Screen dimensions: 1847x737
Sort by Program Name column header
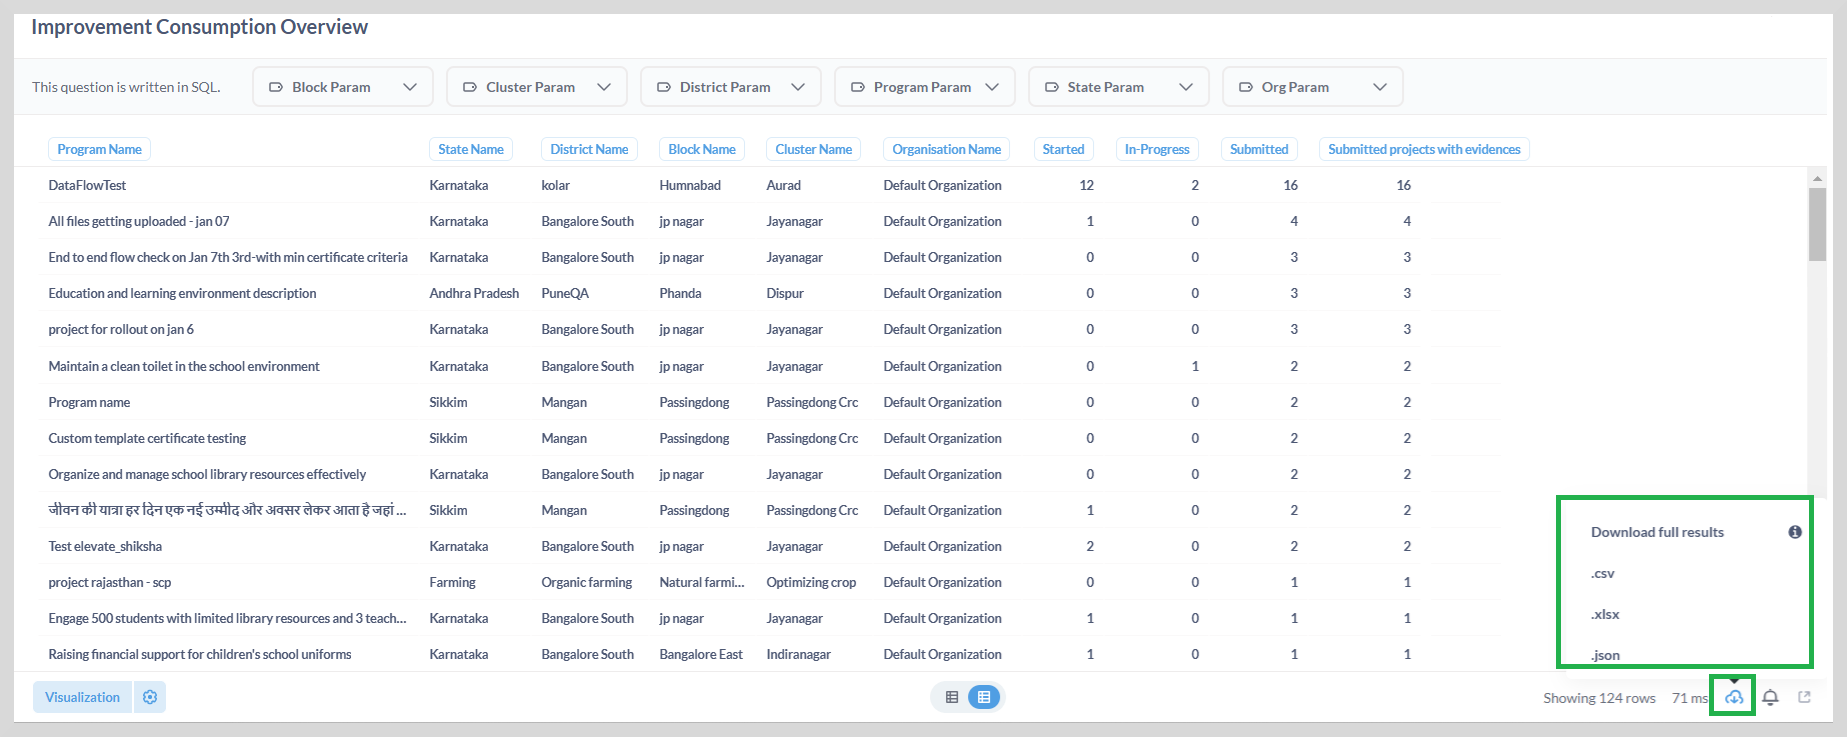coord(99,149)
